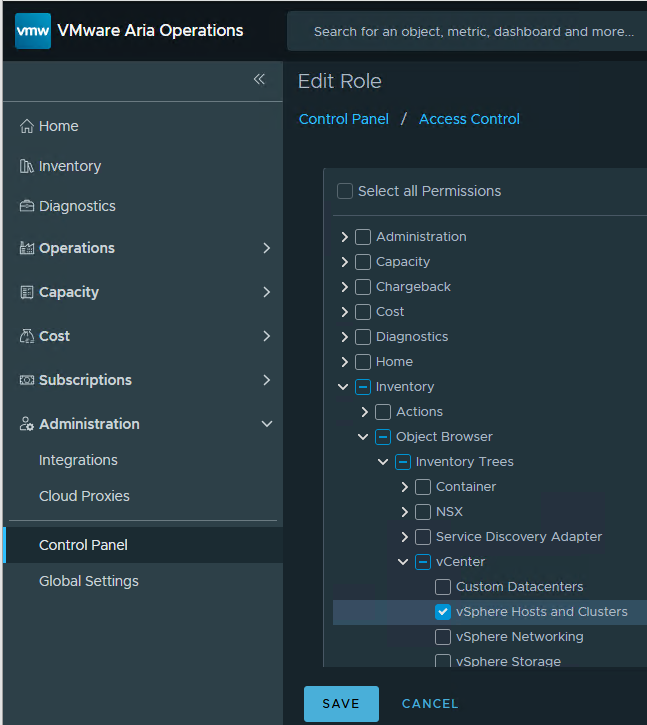
Task: Click the VMware Aria Operations logo
Action: 32,30
